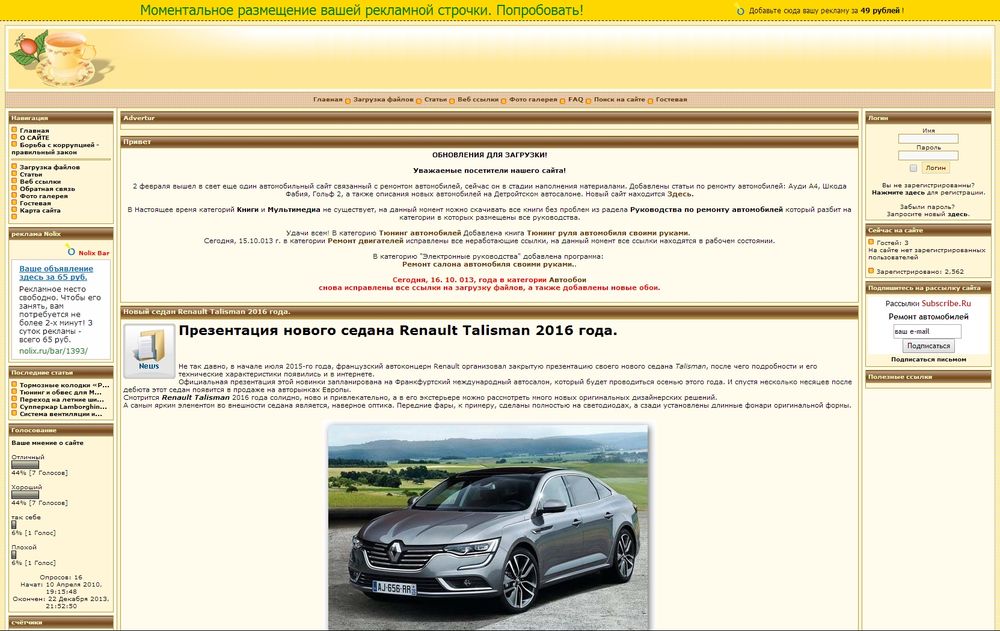Image resolution: width=1000 pixels, height=631 pixels.
Task: Click the так себе poll result bar
Action: (14, 525)
